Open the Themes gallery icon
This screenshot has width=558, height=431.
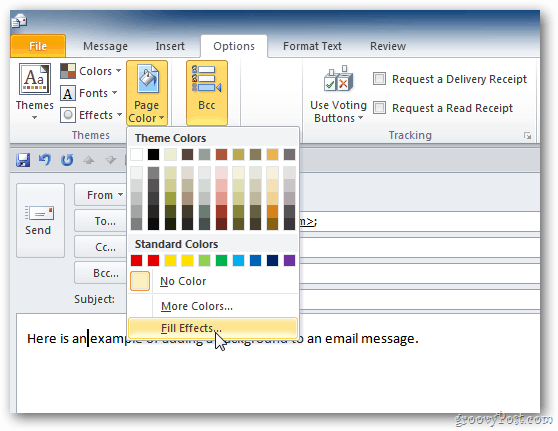point(35,79)
